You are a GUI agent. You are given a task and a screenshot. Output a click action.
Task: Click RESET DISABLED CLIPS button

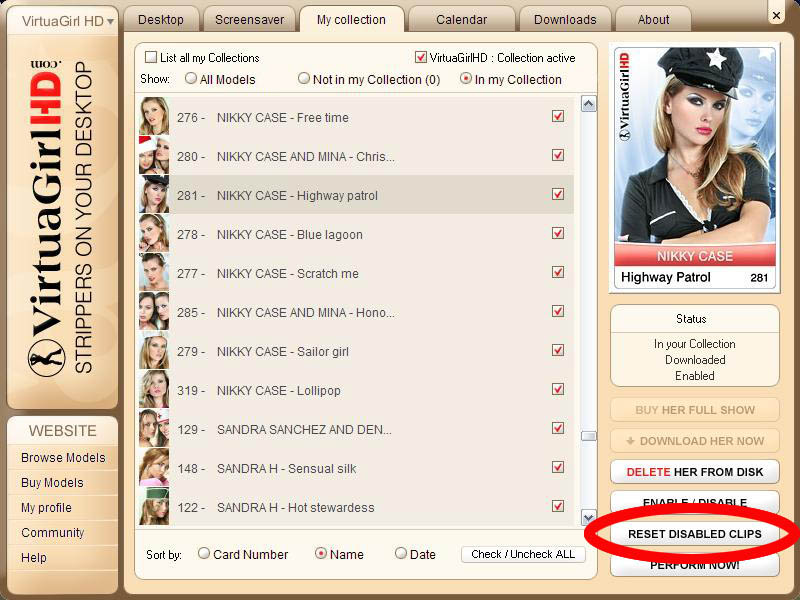[694, 534]
